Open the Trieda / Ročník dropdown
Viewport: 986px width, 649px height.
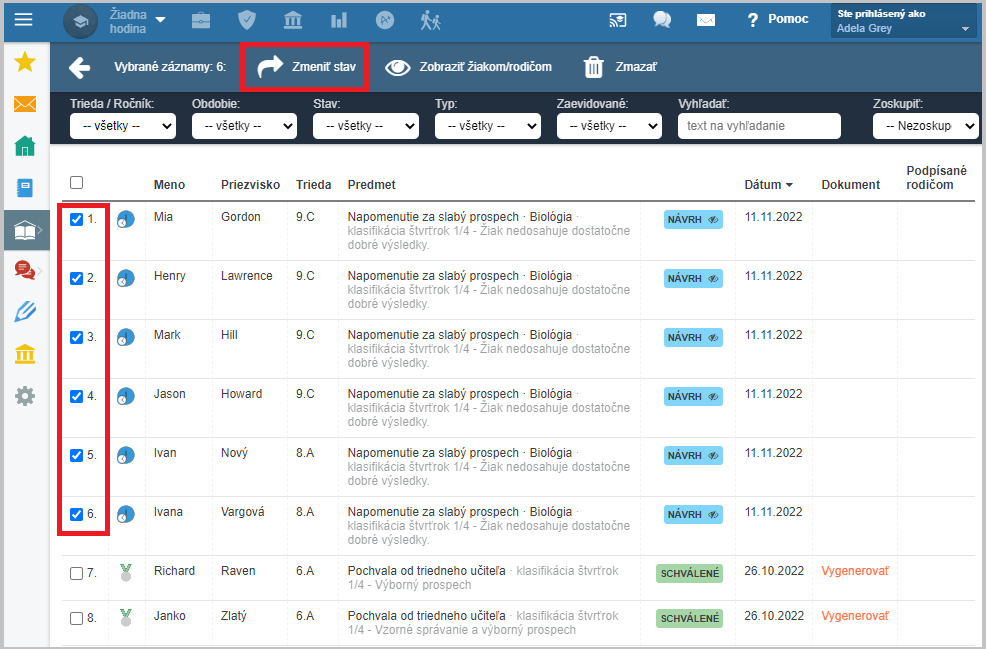[123, 126]
